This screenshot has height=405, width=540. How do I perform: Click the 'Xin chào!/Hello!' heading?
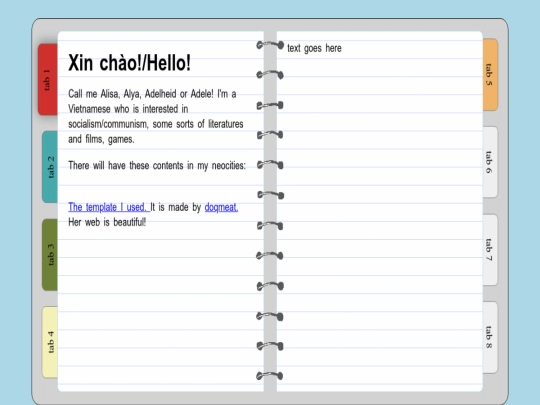coord(129,63)
